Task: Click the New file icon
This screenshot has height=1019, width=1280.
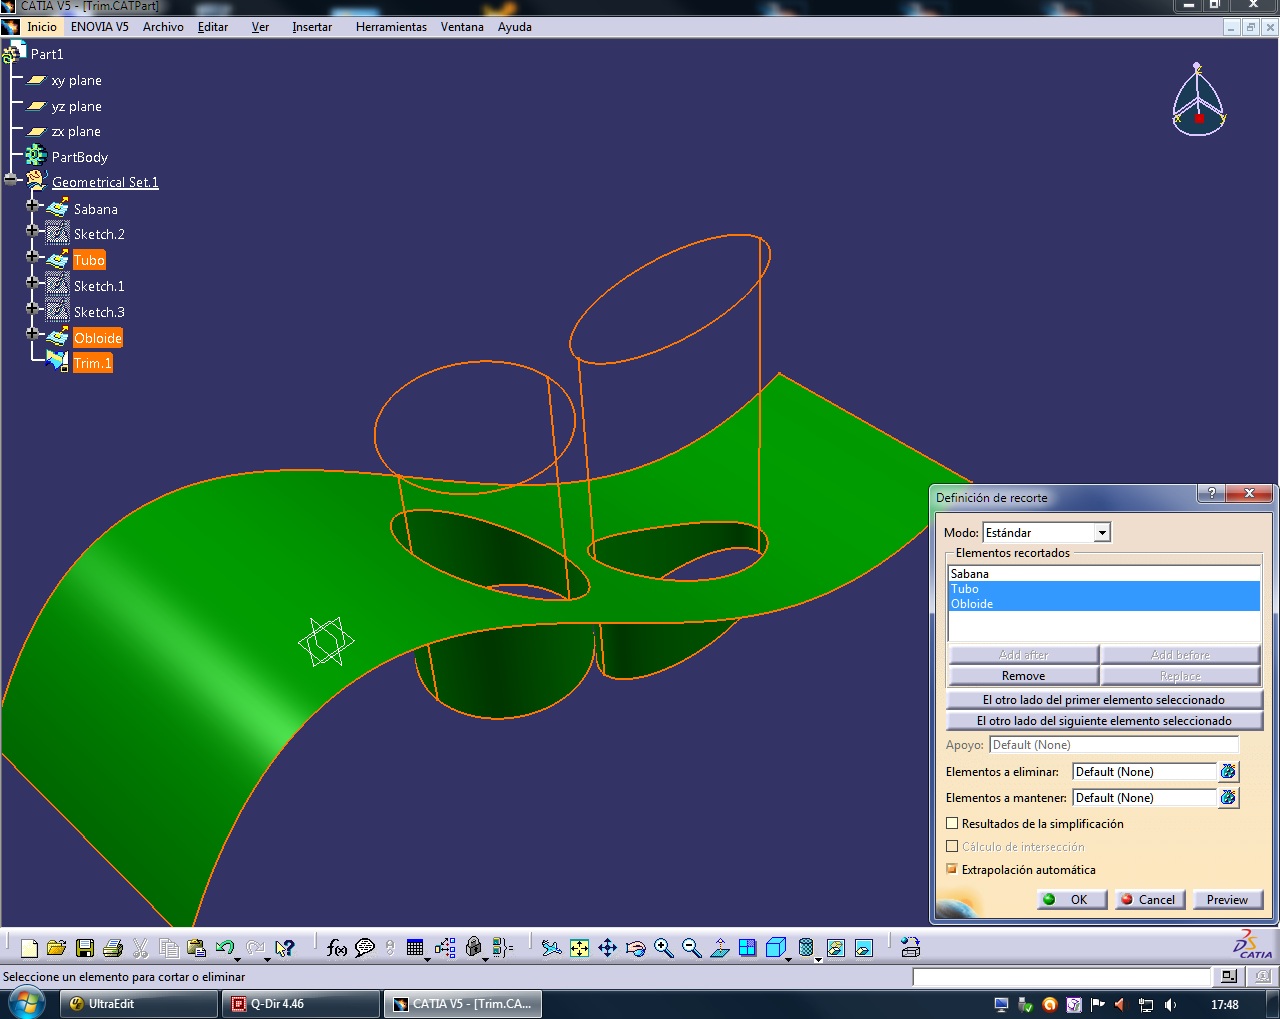Action: tap(29, 948)
